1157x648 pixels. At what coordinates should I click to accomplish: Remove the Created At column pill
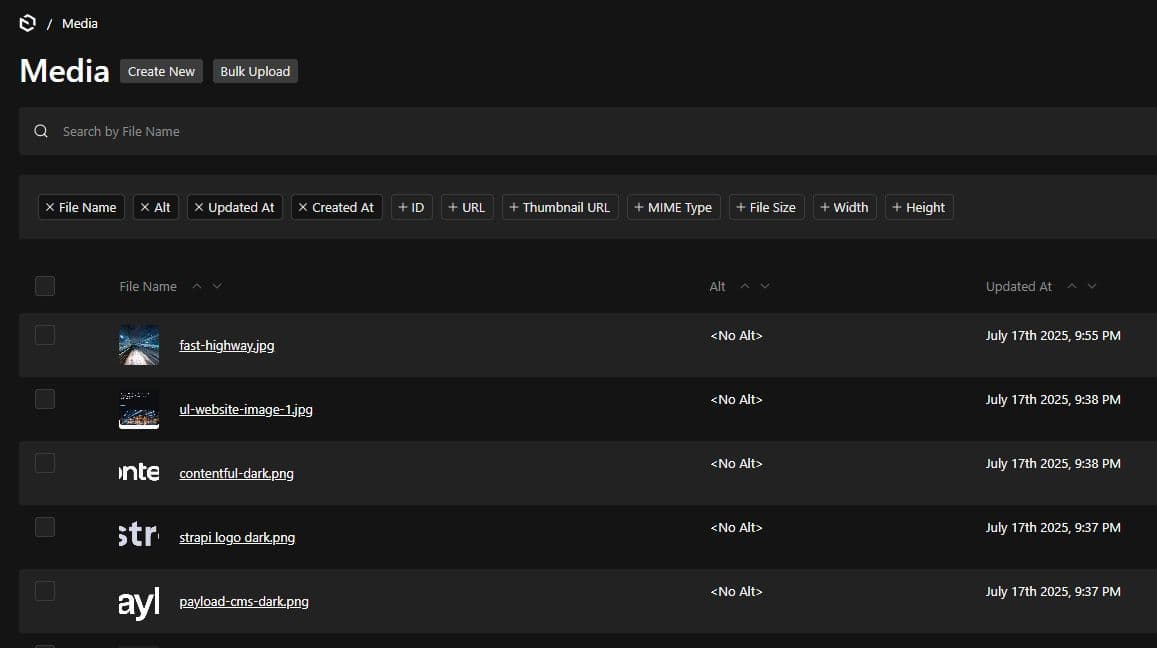(336, 207)
